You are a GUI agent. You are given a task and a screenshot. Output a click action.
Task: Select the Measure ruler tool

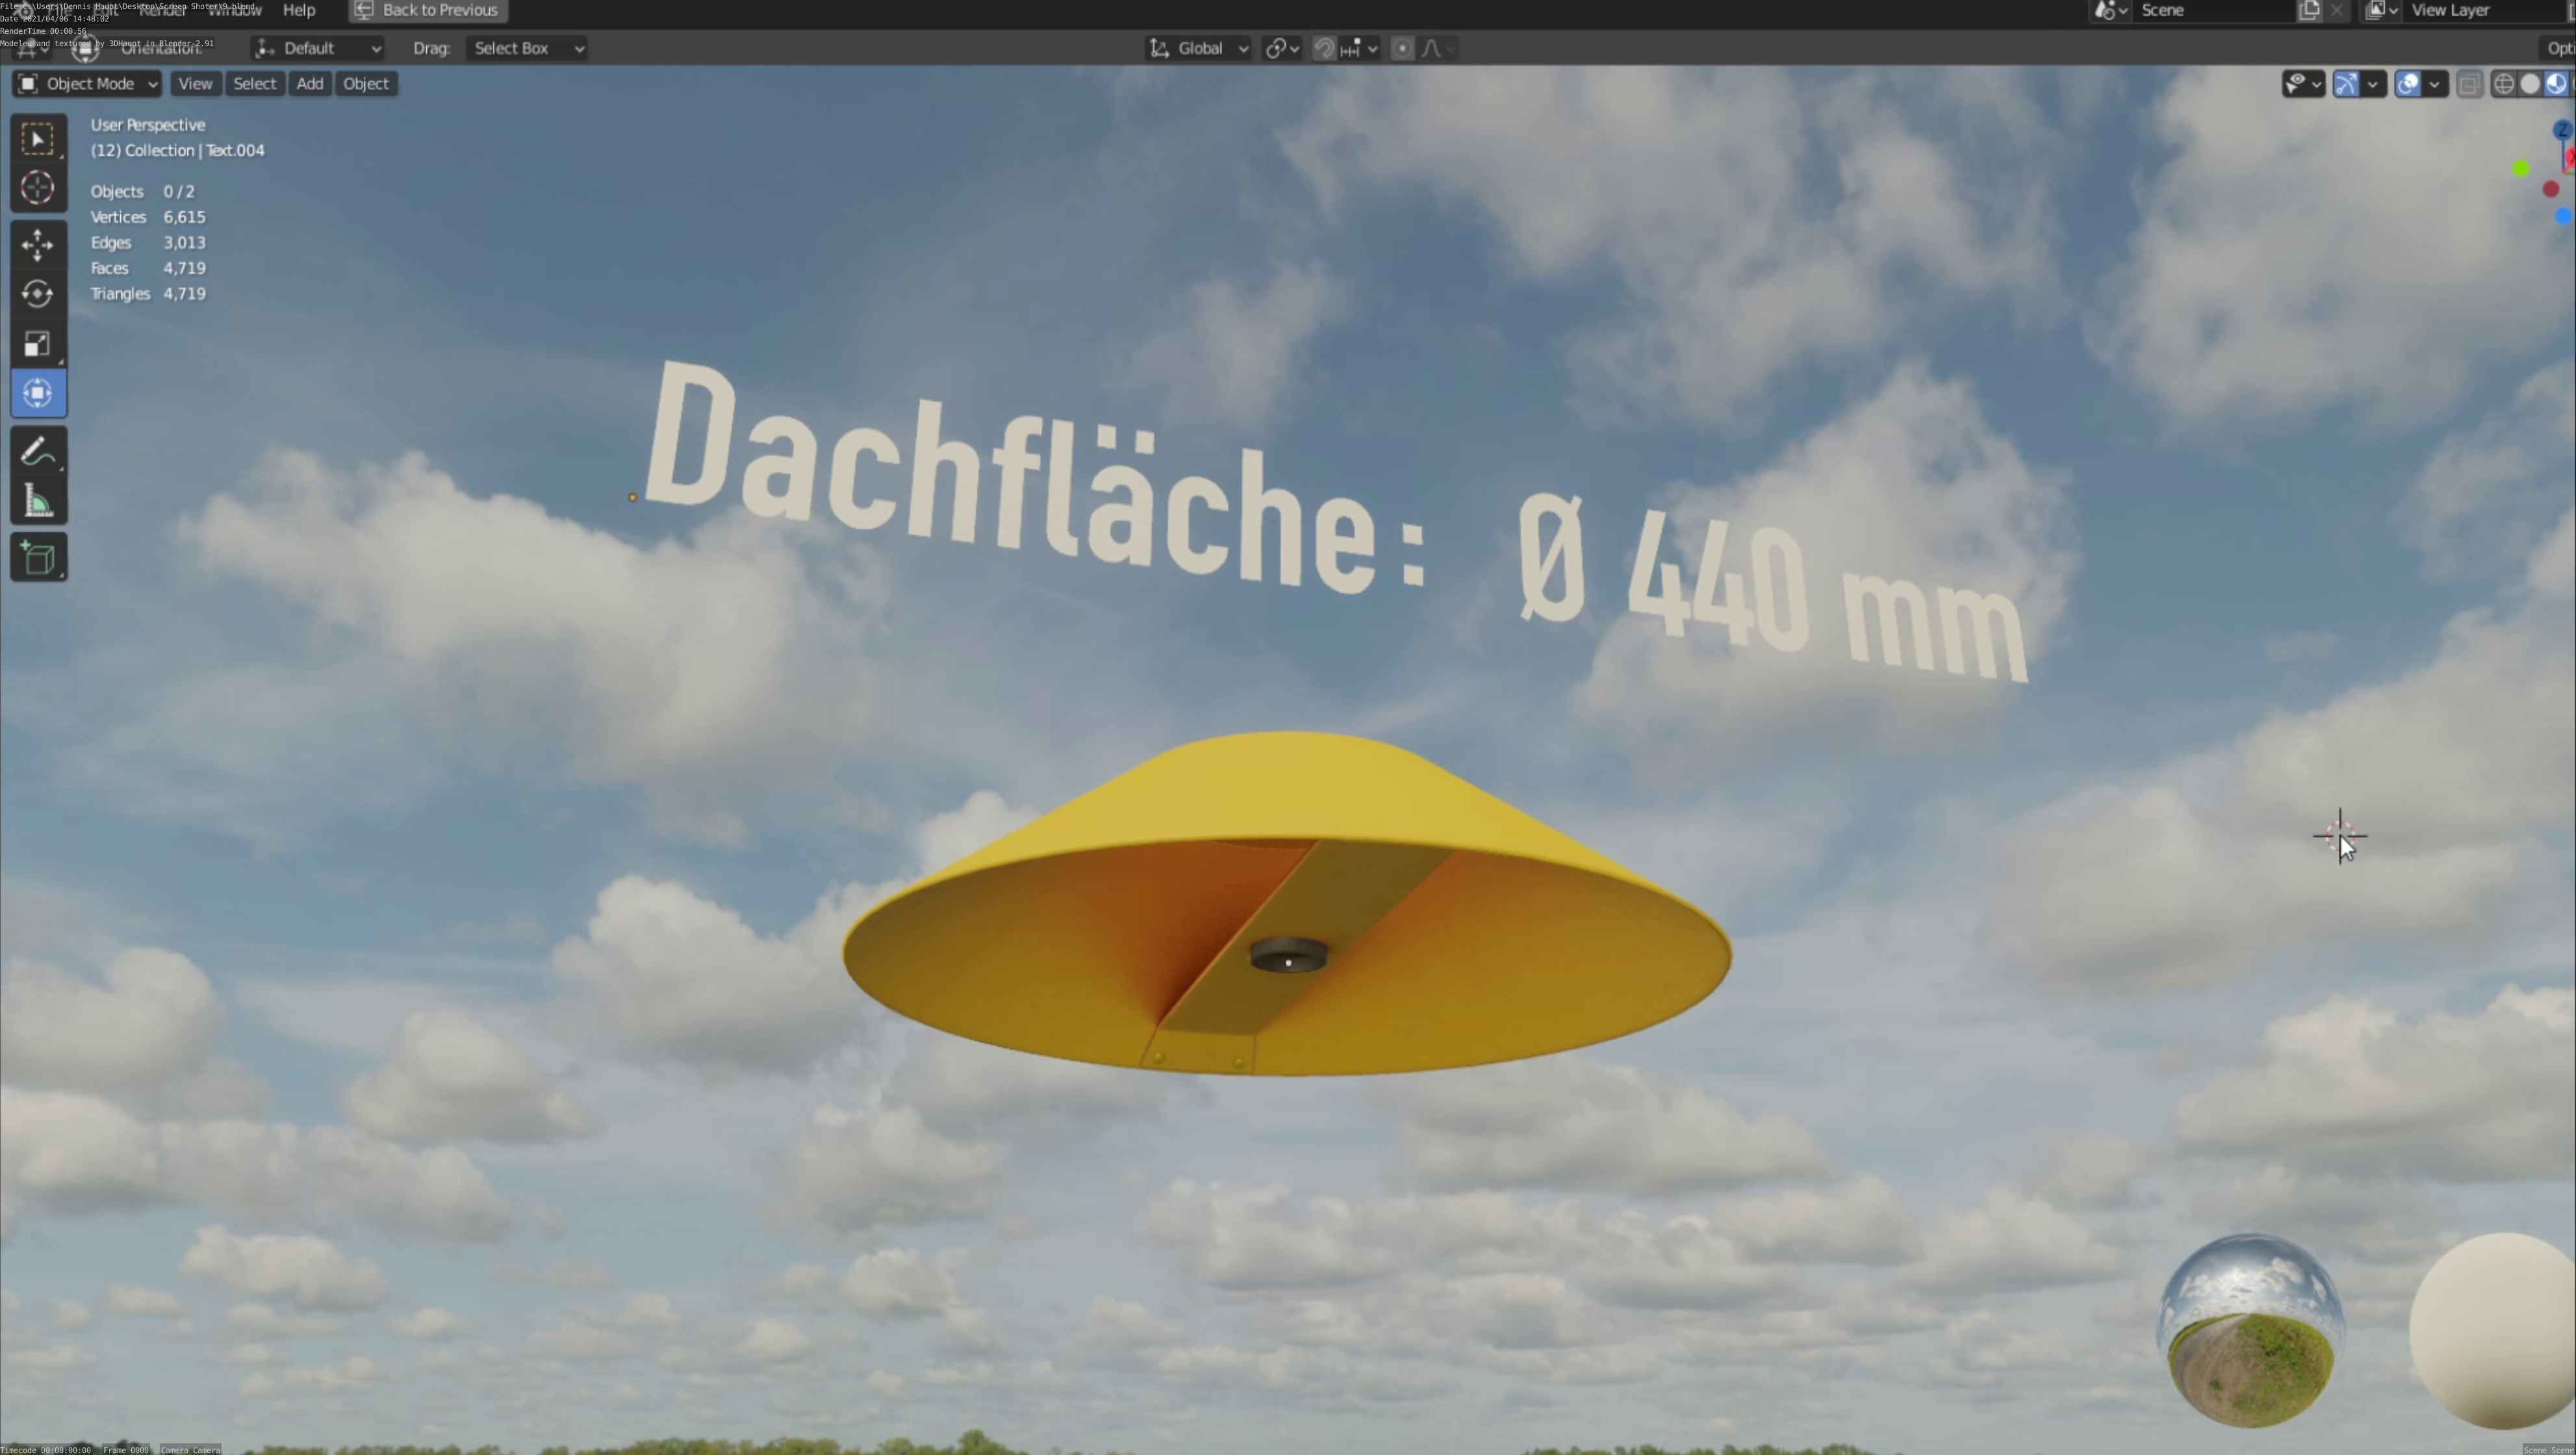point(38,501)
